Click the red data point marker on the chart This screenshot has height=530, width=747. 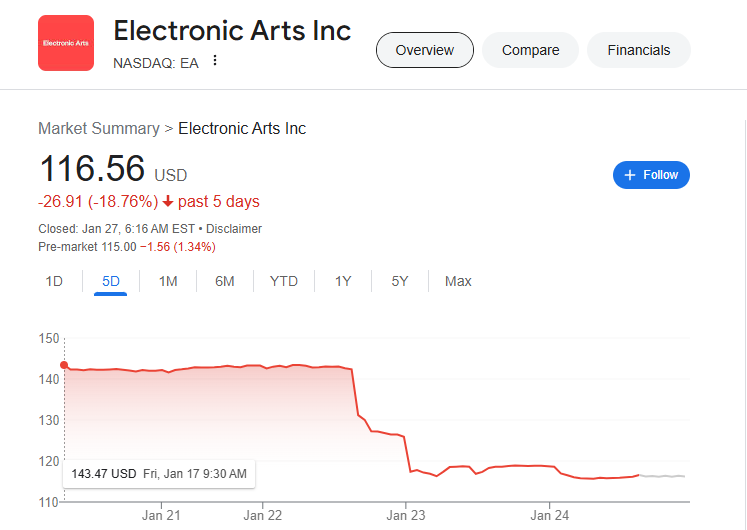click(x=64, y=365)
